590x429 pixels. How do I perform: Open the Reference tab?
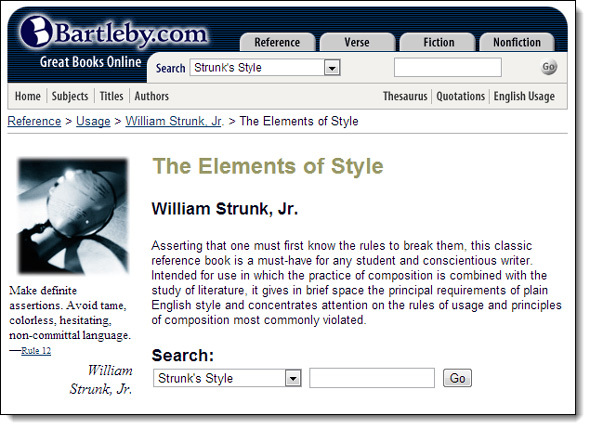tap(277, 42)
